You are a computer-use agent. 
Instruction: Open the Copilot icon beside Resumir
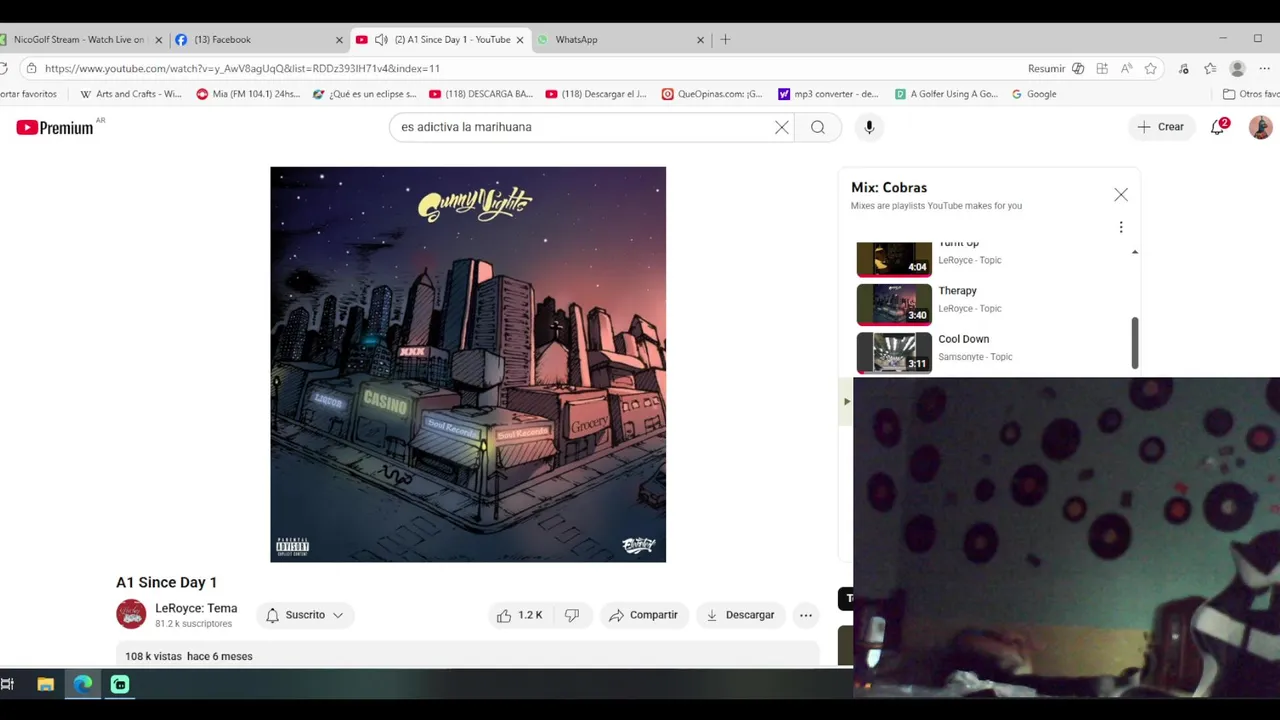1078,69
